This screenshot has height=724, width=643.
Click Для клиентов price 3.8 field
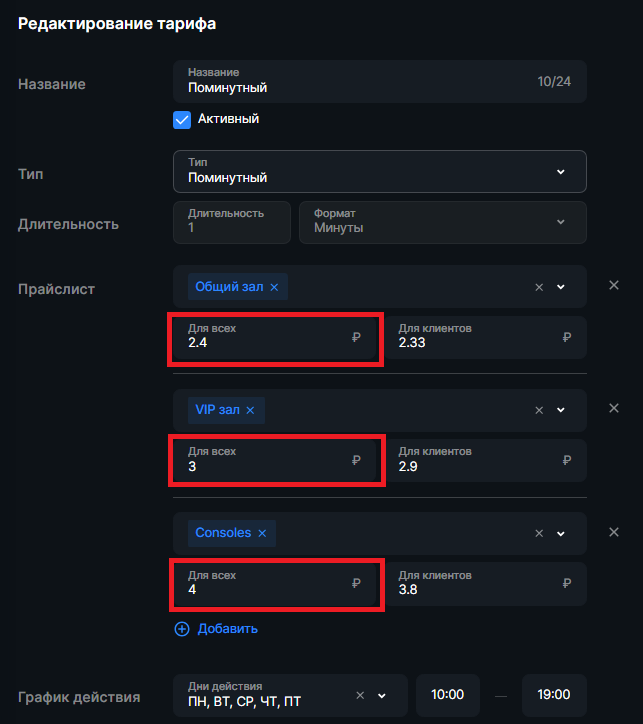(x=485, y=584)
